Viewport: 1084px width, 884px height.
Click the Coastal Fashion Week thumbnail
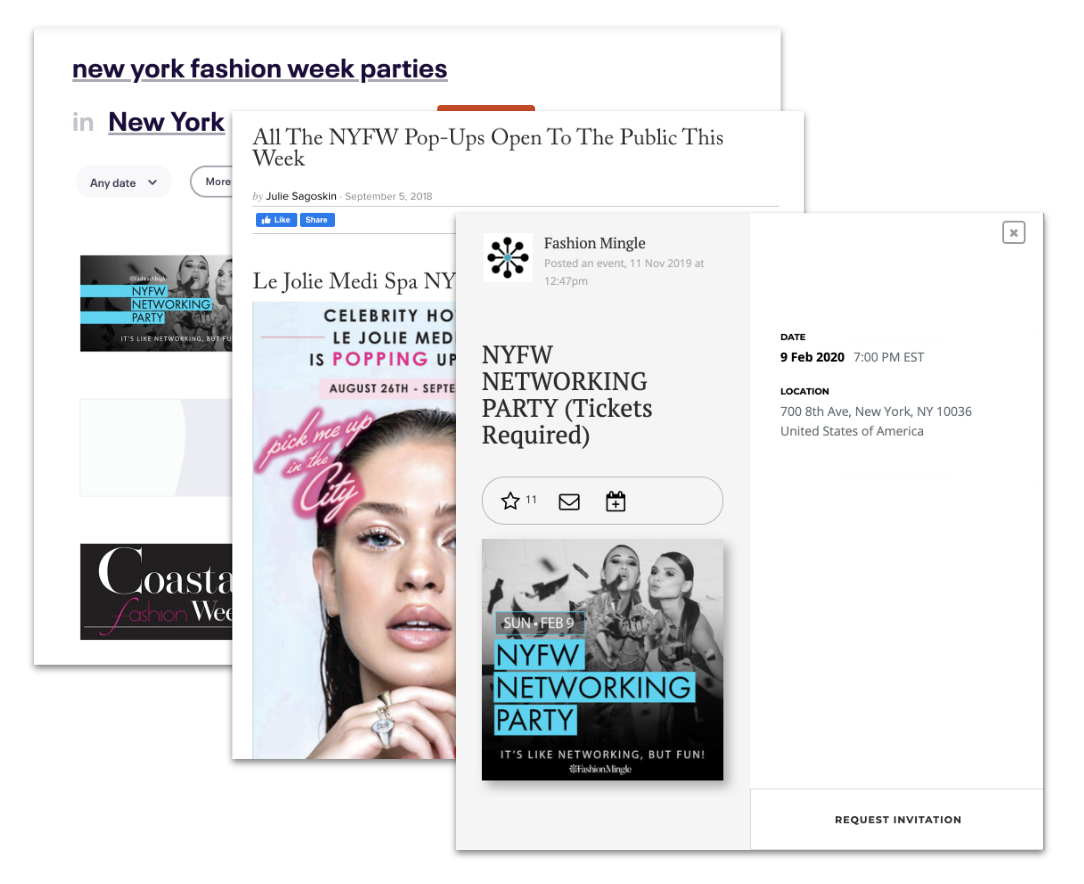(156, 592)
